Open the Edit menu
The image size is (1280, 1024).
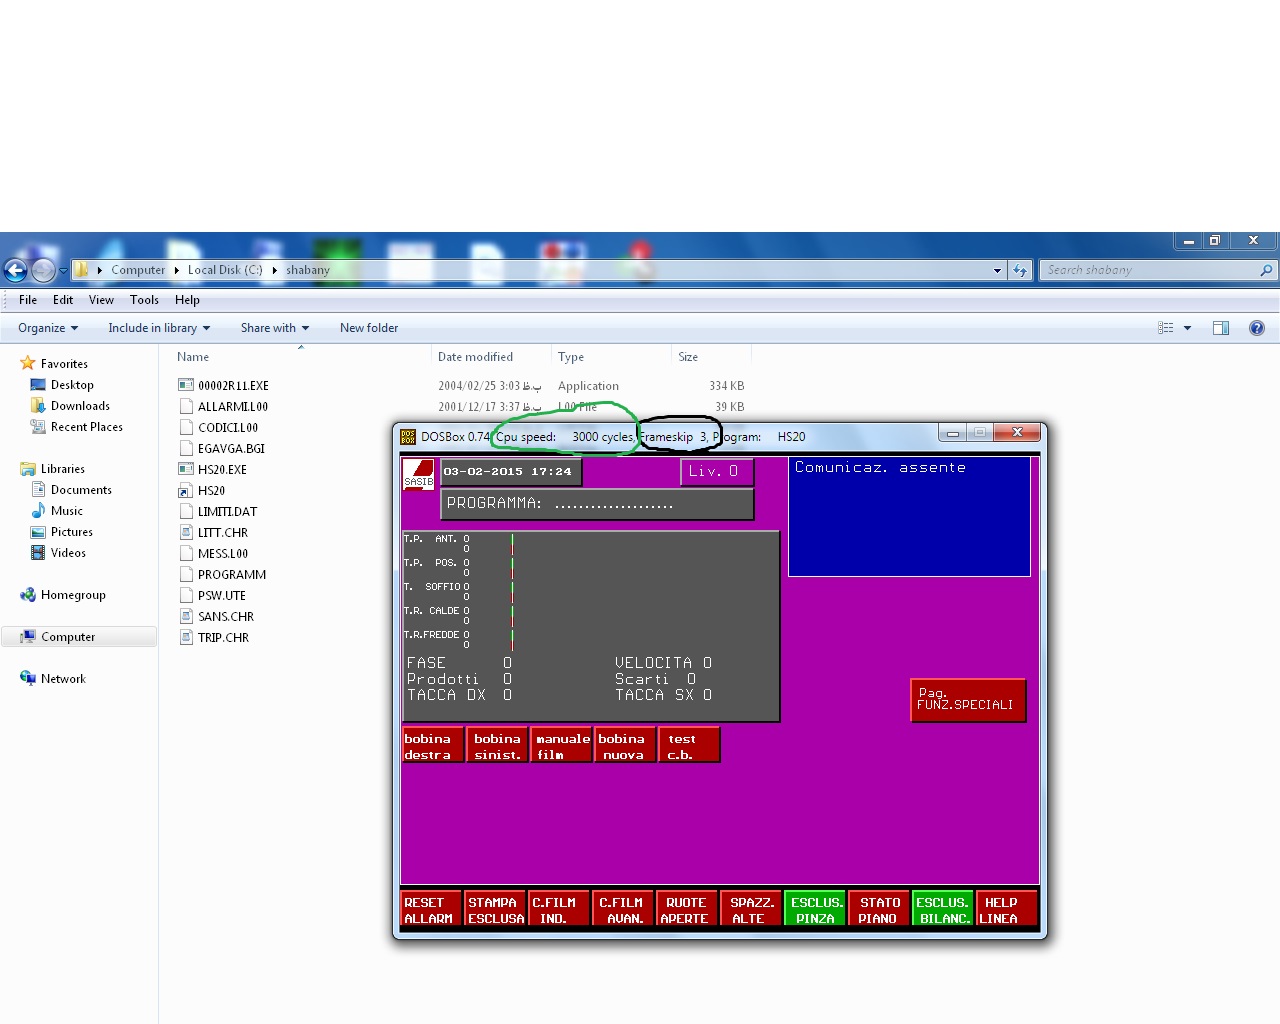point(63,300)
